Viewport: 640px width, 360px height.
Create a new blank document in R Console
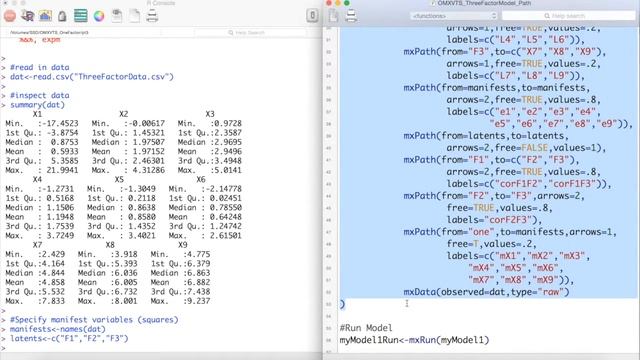tap(134, 16)
